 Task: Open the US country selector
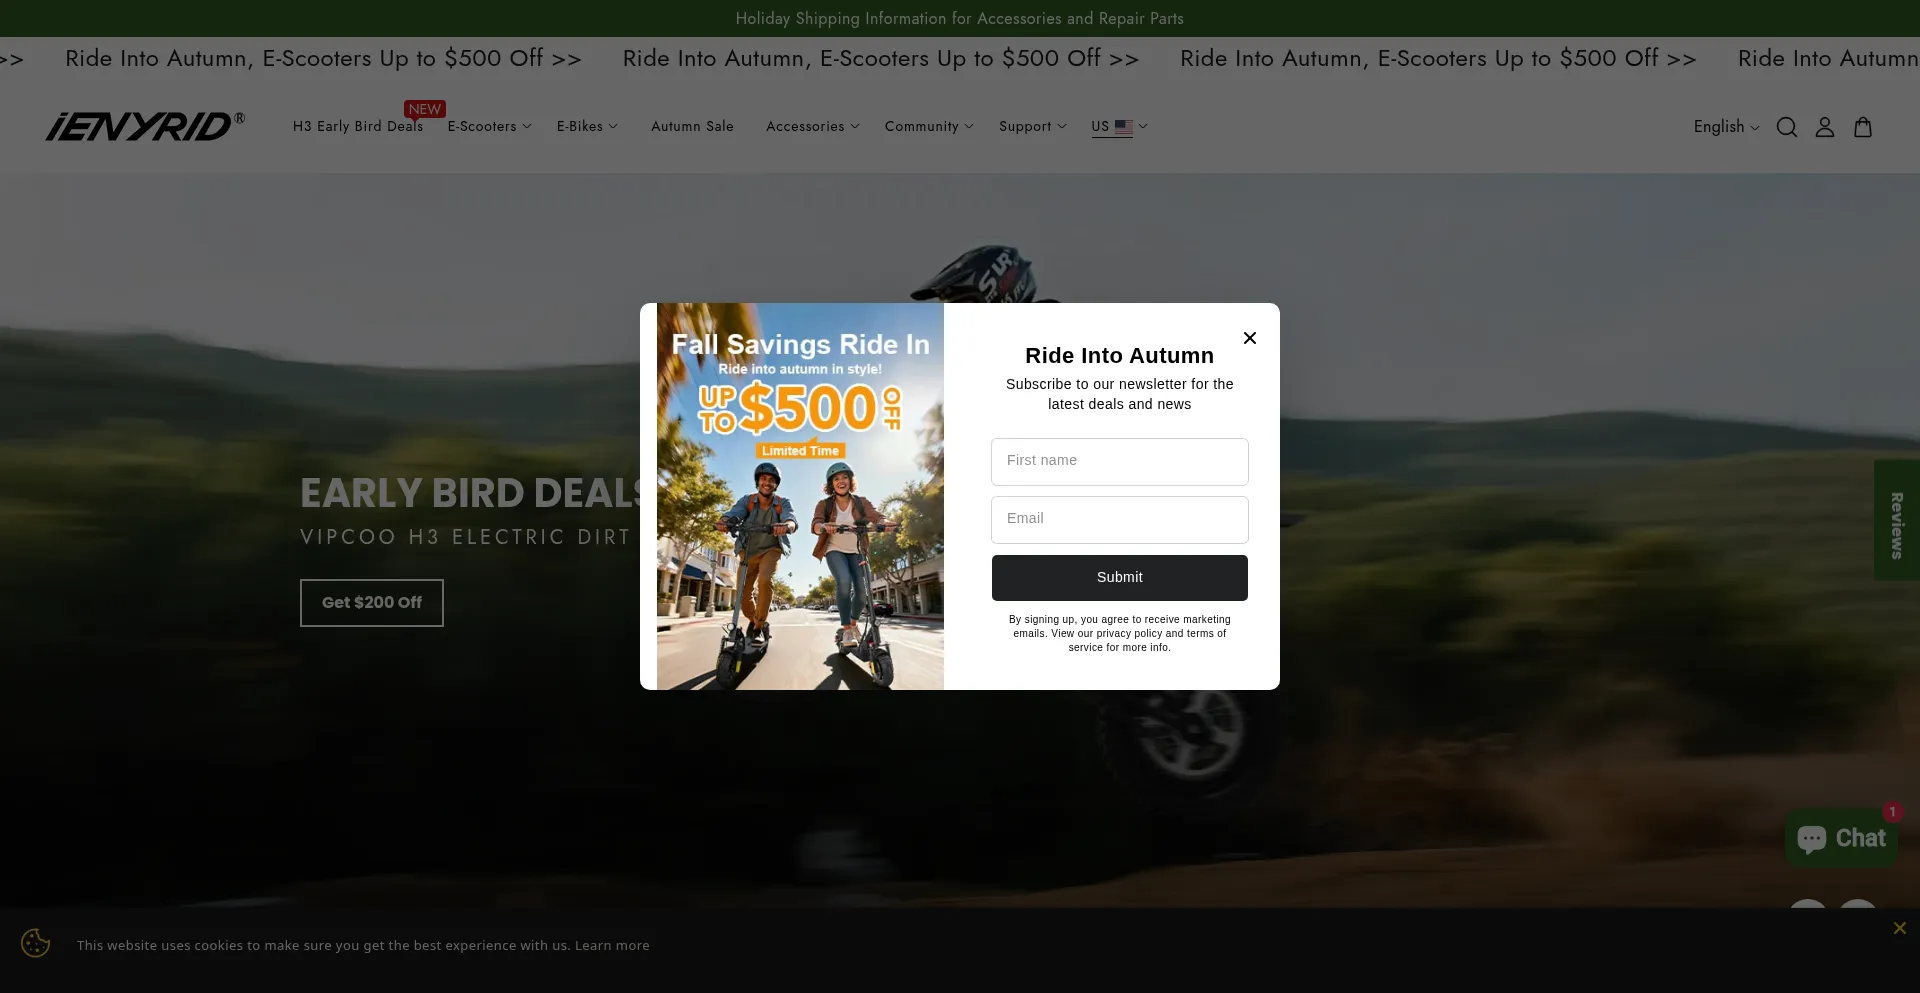[x=1118, y=126]
